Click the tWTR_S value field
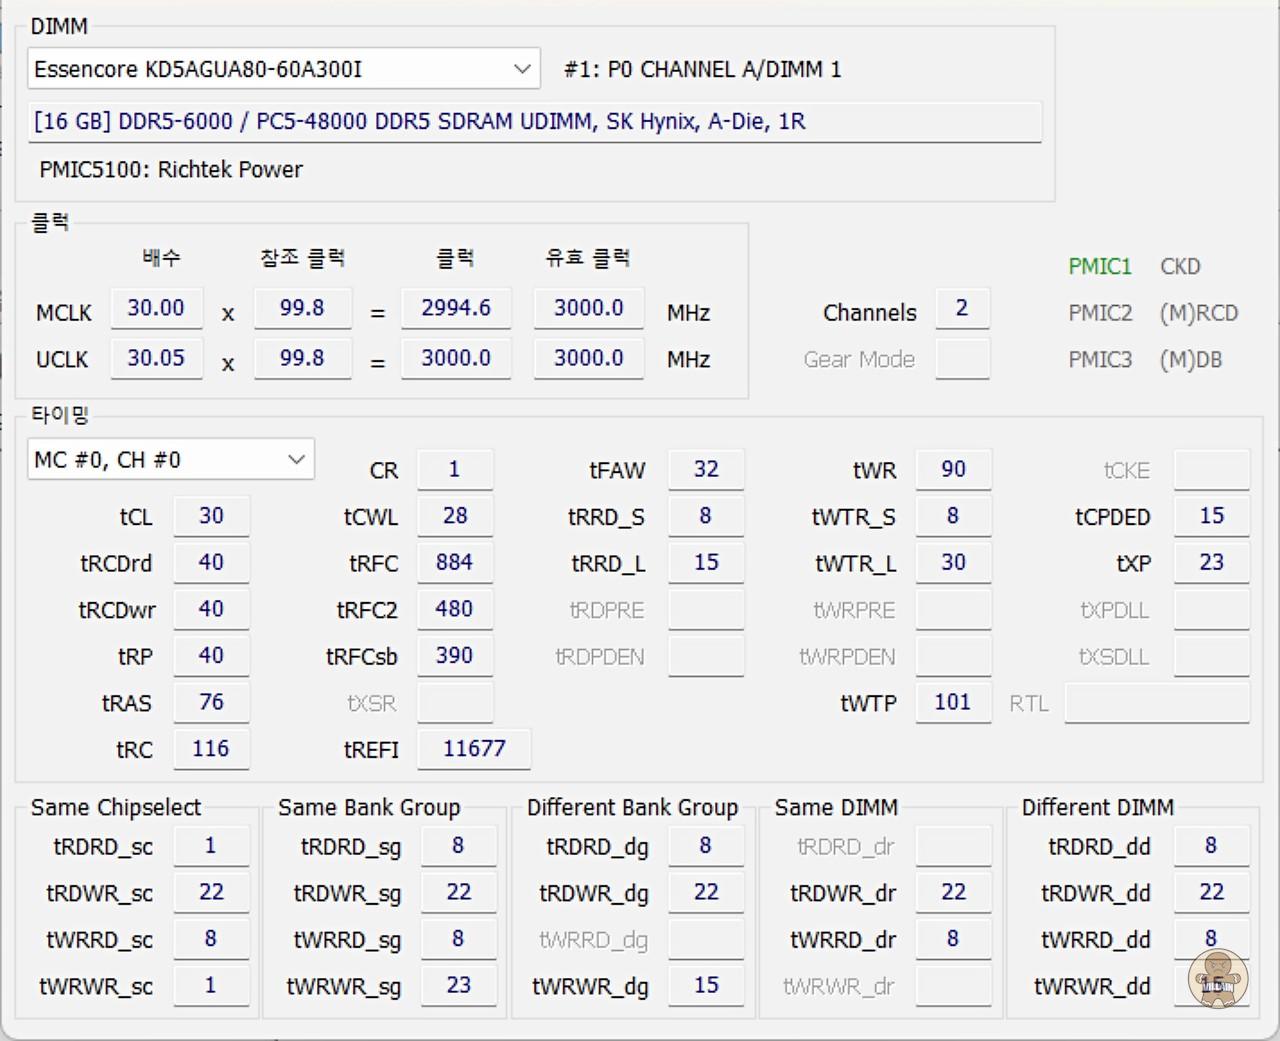Image resolution: width=1280 pixels, height=1041 pixels. pyautogui.click(x=953, y=516)
